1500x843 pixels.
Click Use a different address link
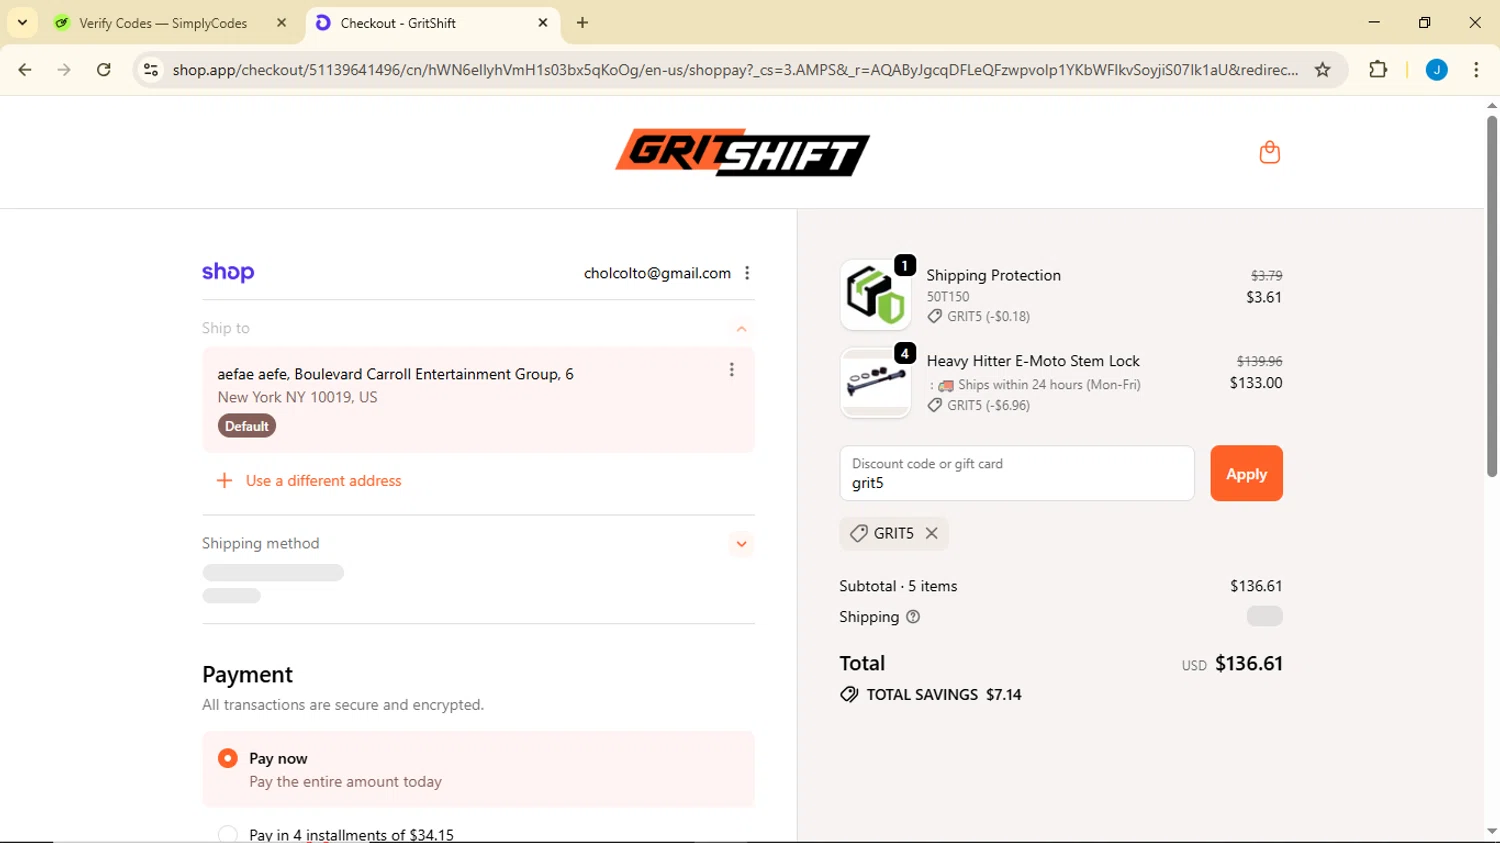coord(323,481)
